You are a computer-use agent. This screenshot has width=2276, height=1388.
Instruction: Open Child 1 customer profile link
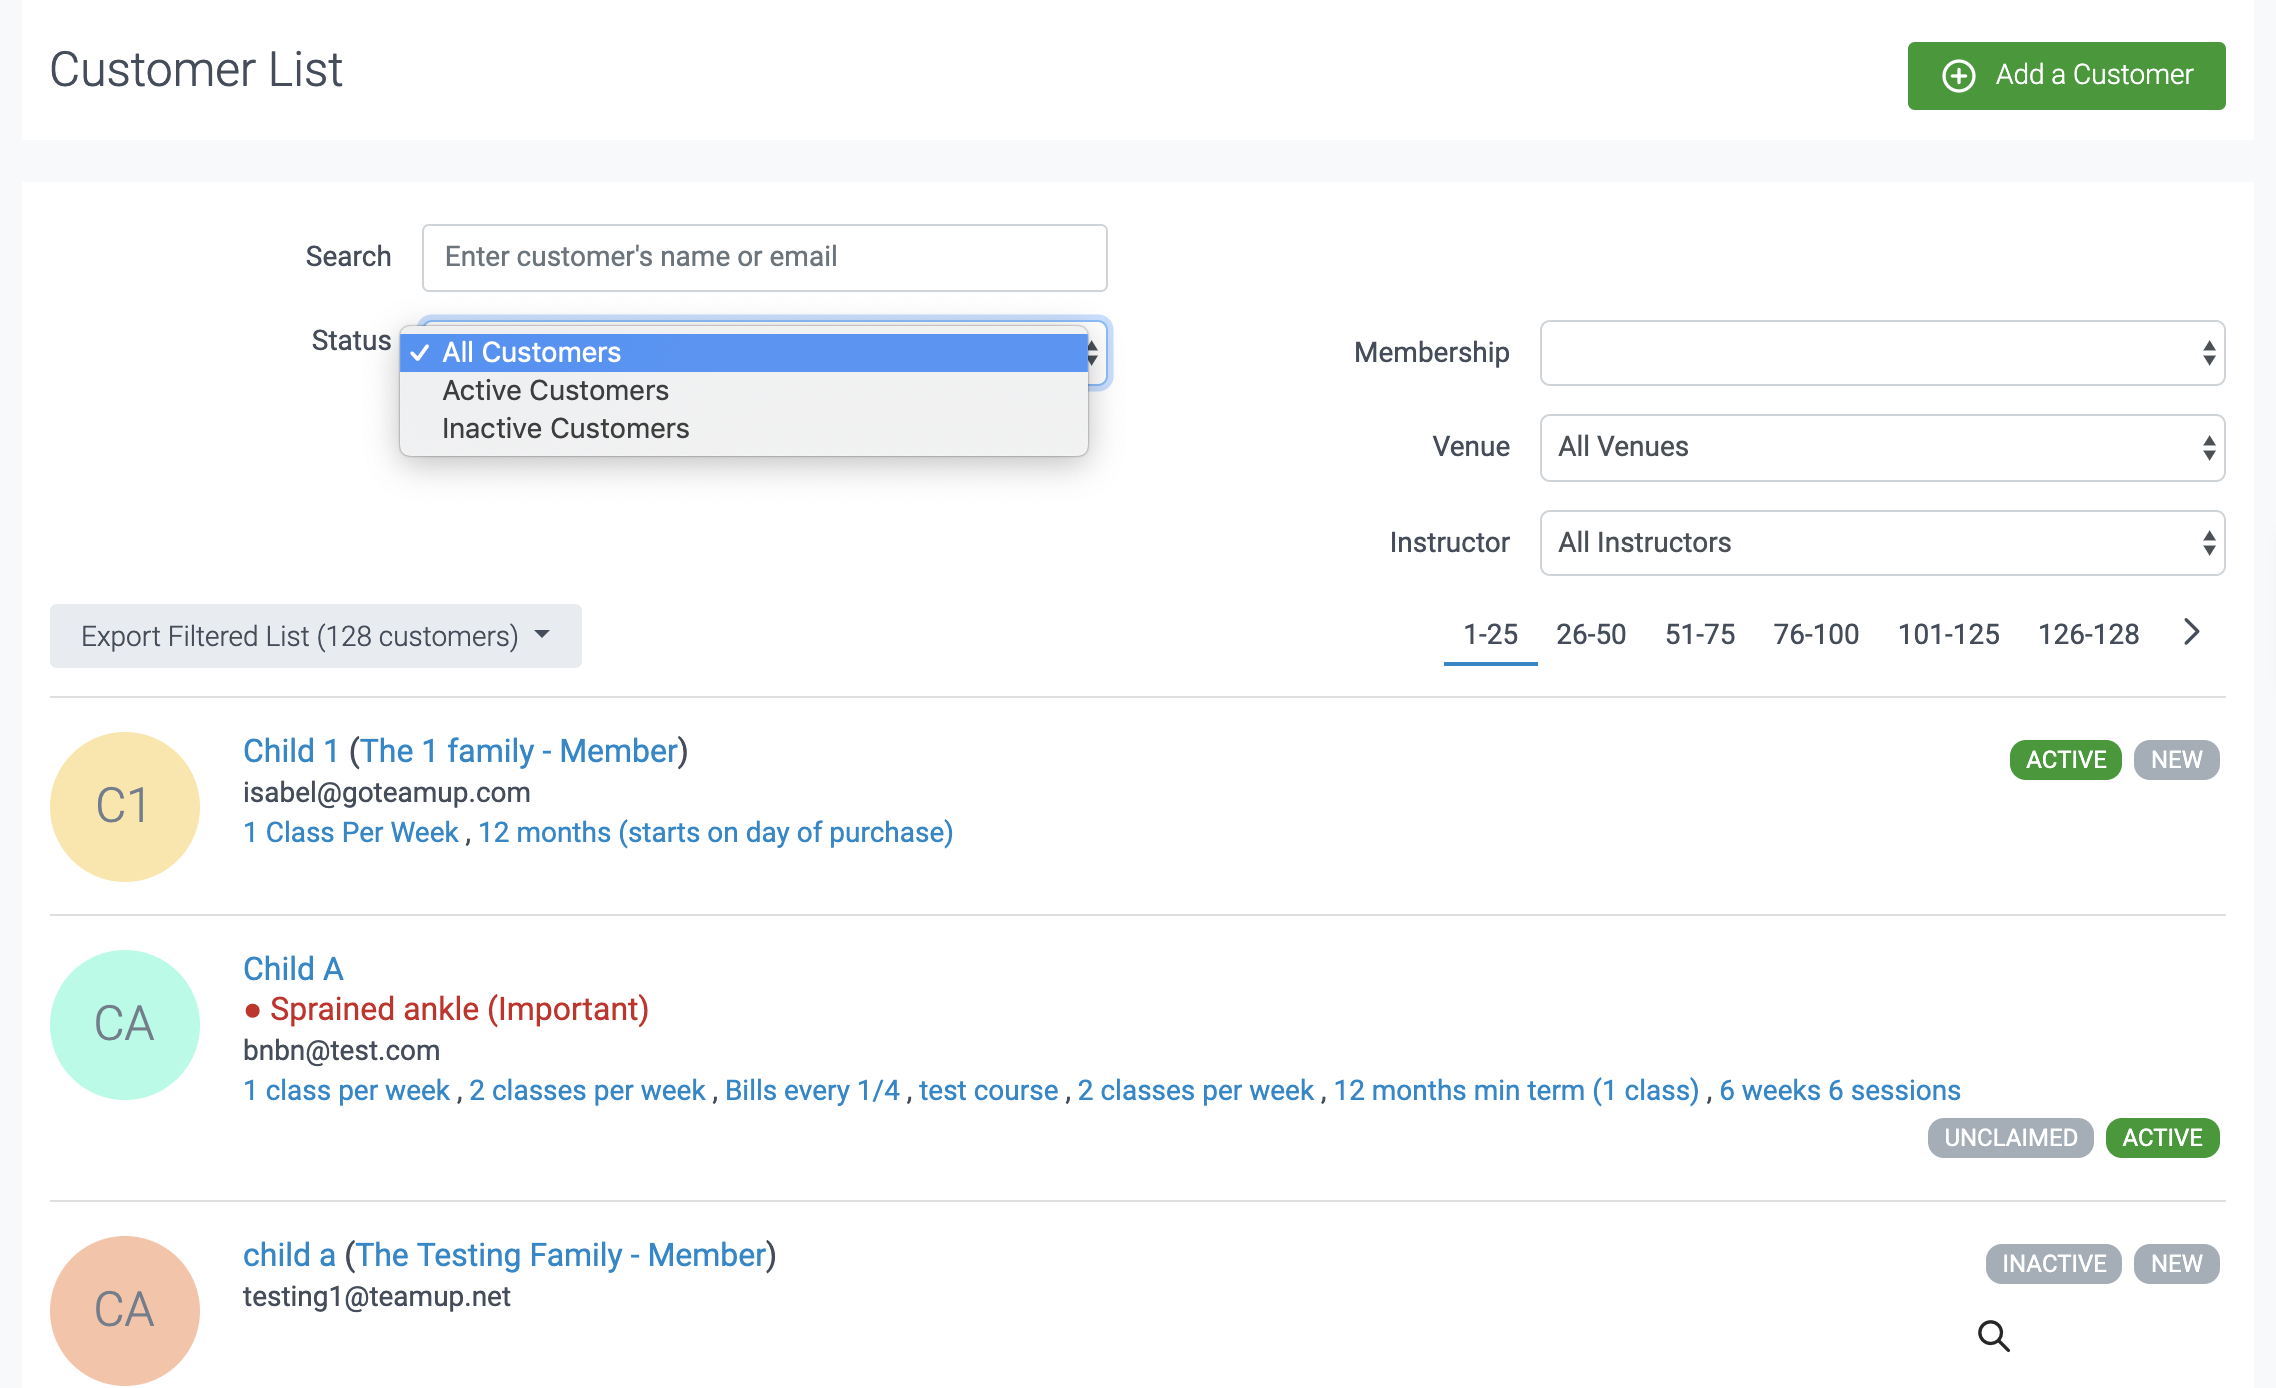(291, 751)
